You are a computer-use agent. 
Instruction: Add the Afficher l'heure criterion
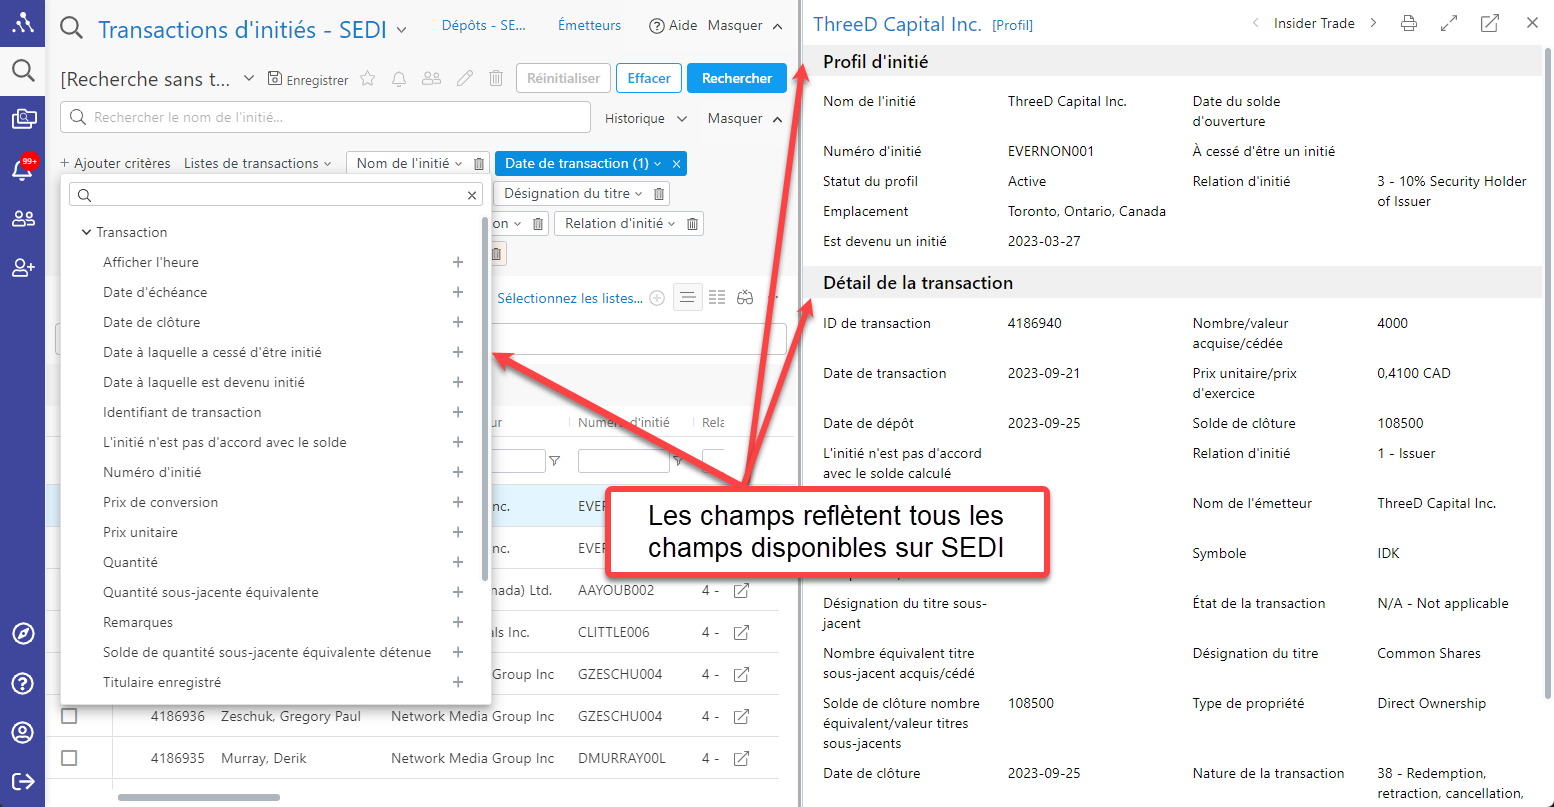click(458, 262)
